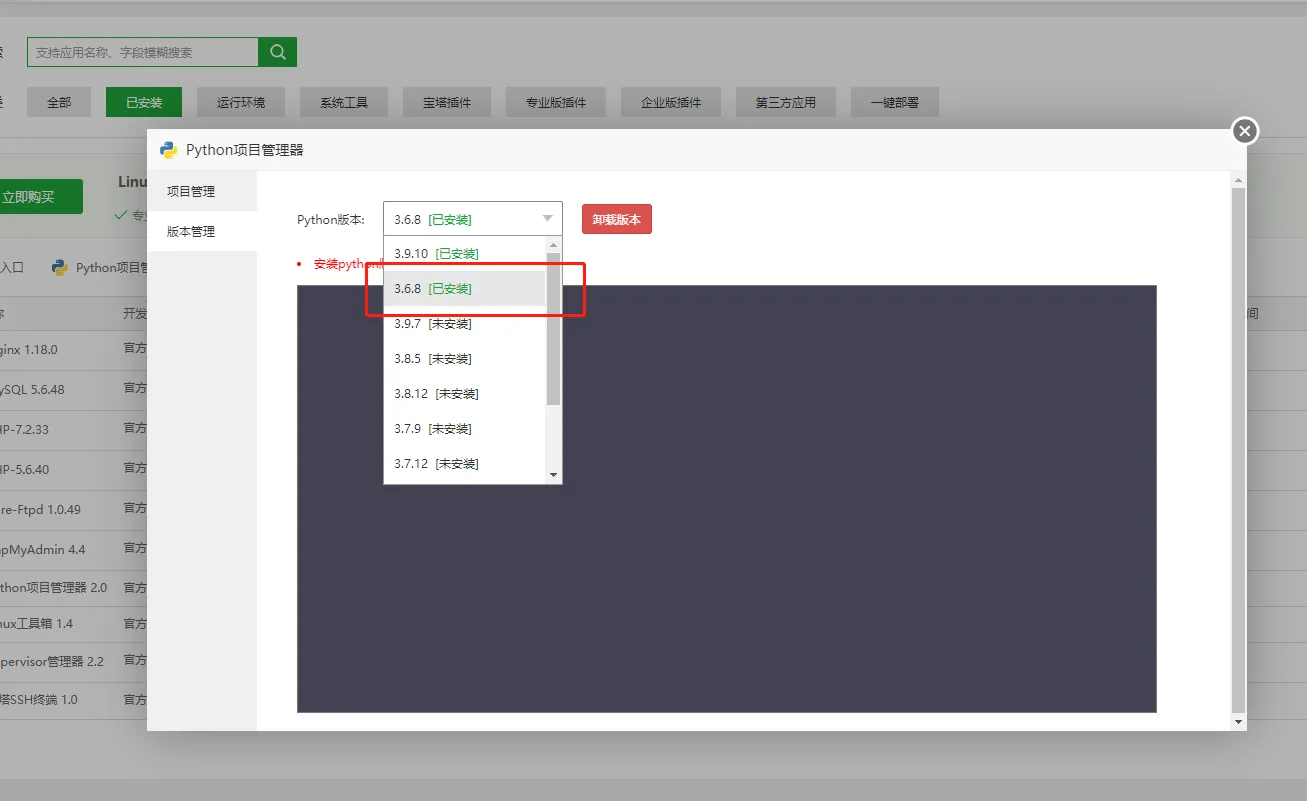Select version 3.7.9 [未安装]

[465, 429]
